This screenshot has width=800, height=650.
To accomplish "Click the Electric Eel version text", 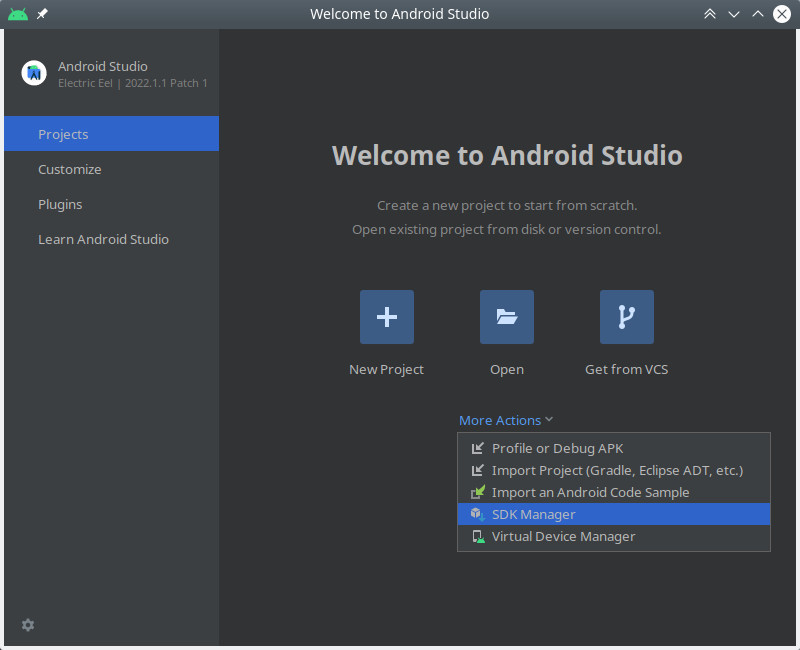I will pos(133,83).
